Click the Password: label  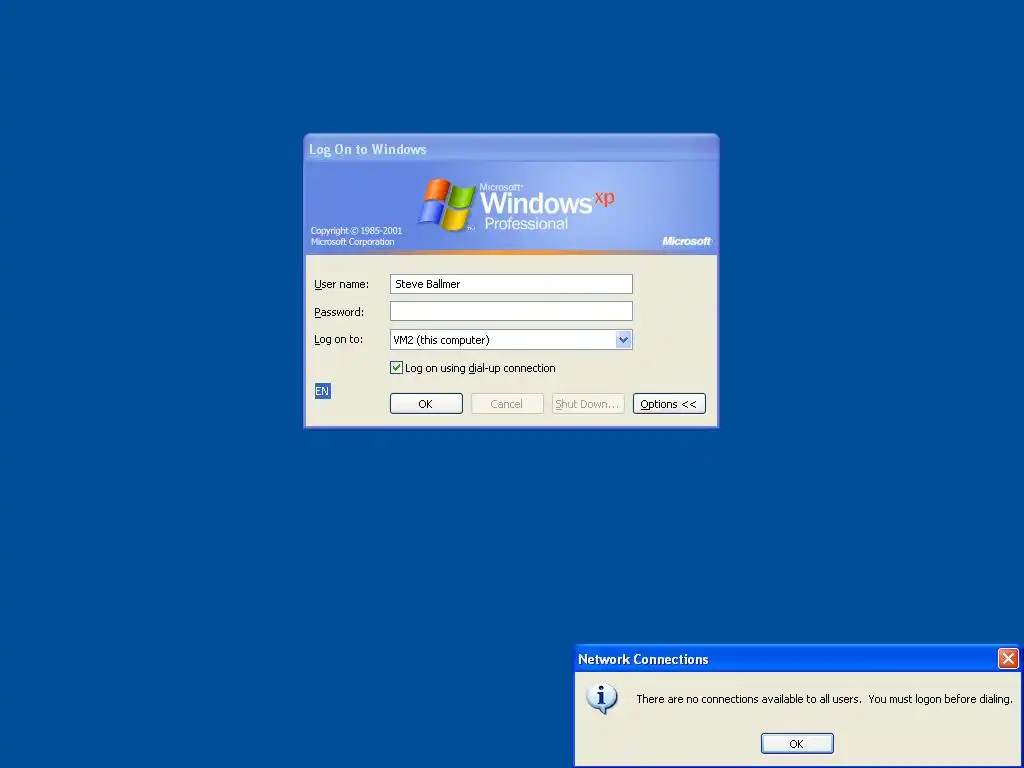pyautogui.click(x=339, y=312)
